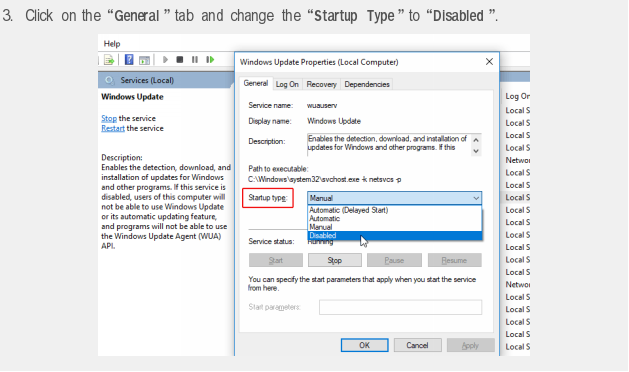Click the Display name value Windows Update
Viewport: 629px width, 372px height.
tap(334, 121)
